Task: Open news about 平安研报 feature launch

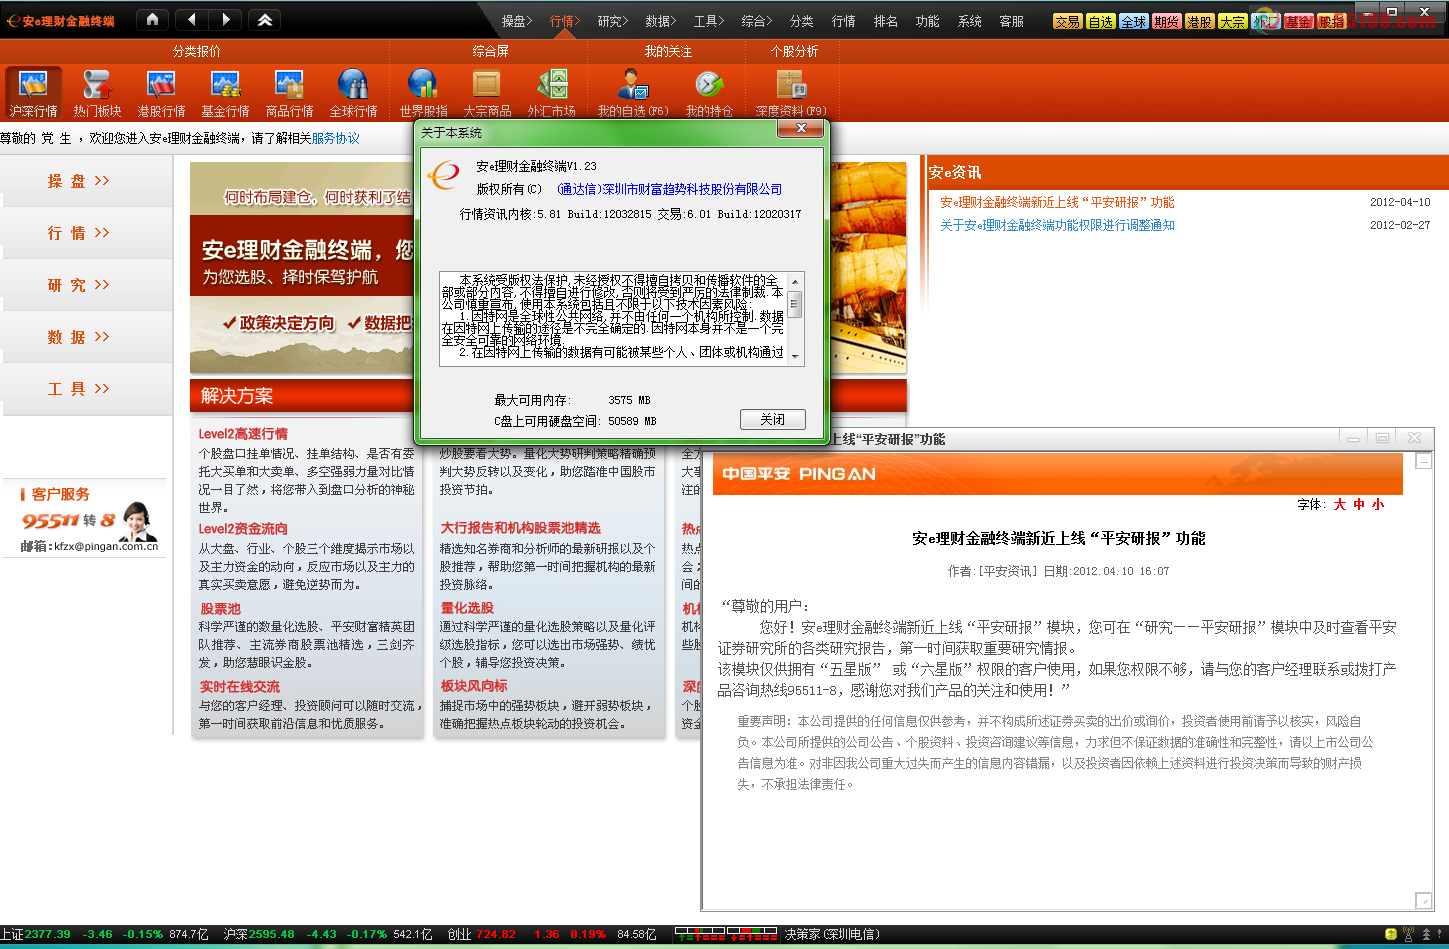Action: [1057, 202]
